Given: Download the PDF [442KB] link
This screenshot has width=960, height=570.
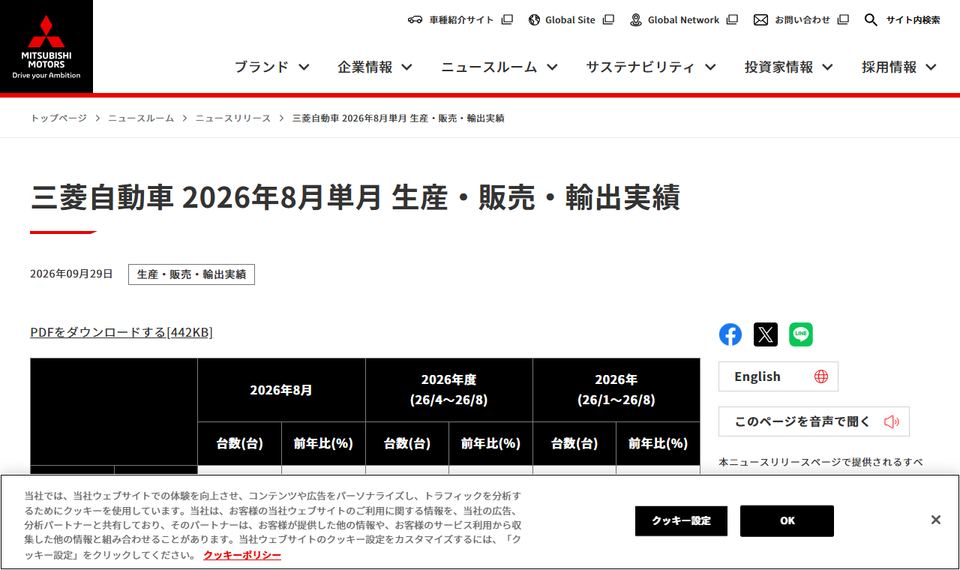Looking at the screenshot, I should click(121, 332).
